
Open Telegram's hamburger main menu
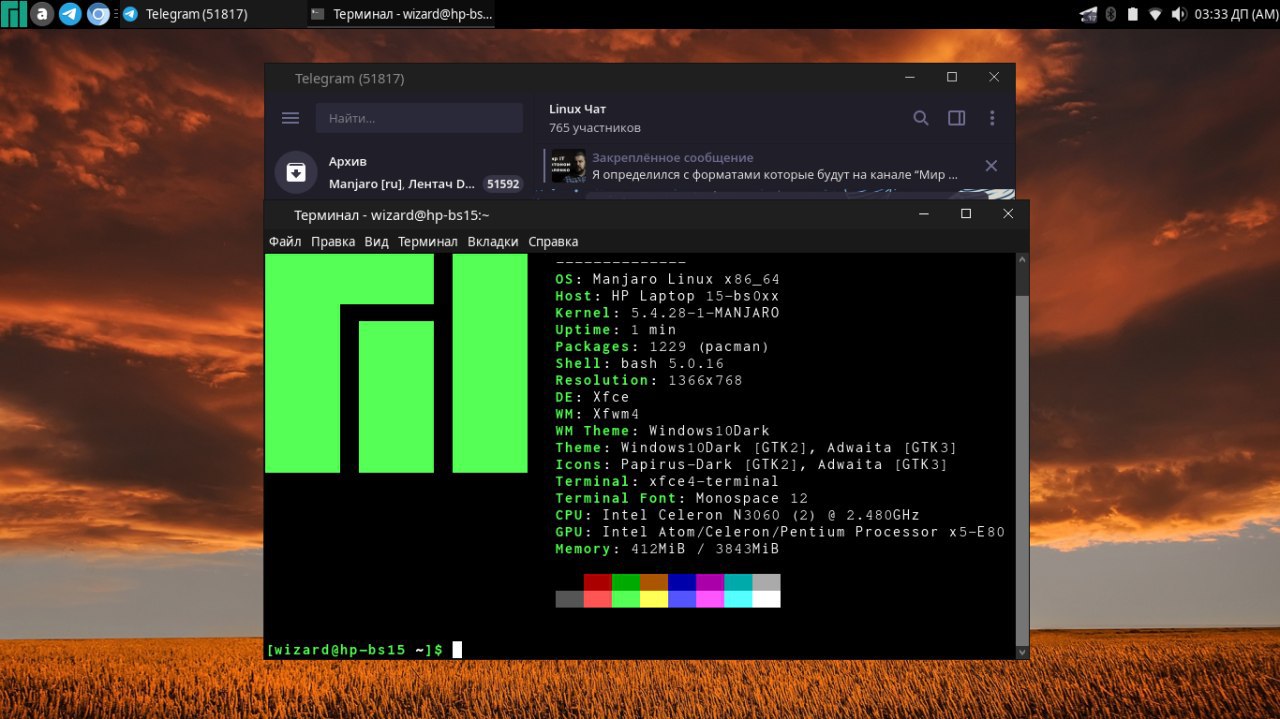[291, 118]
